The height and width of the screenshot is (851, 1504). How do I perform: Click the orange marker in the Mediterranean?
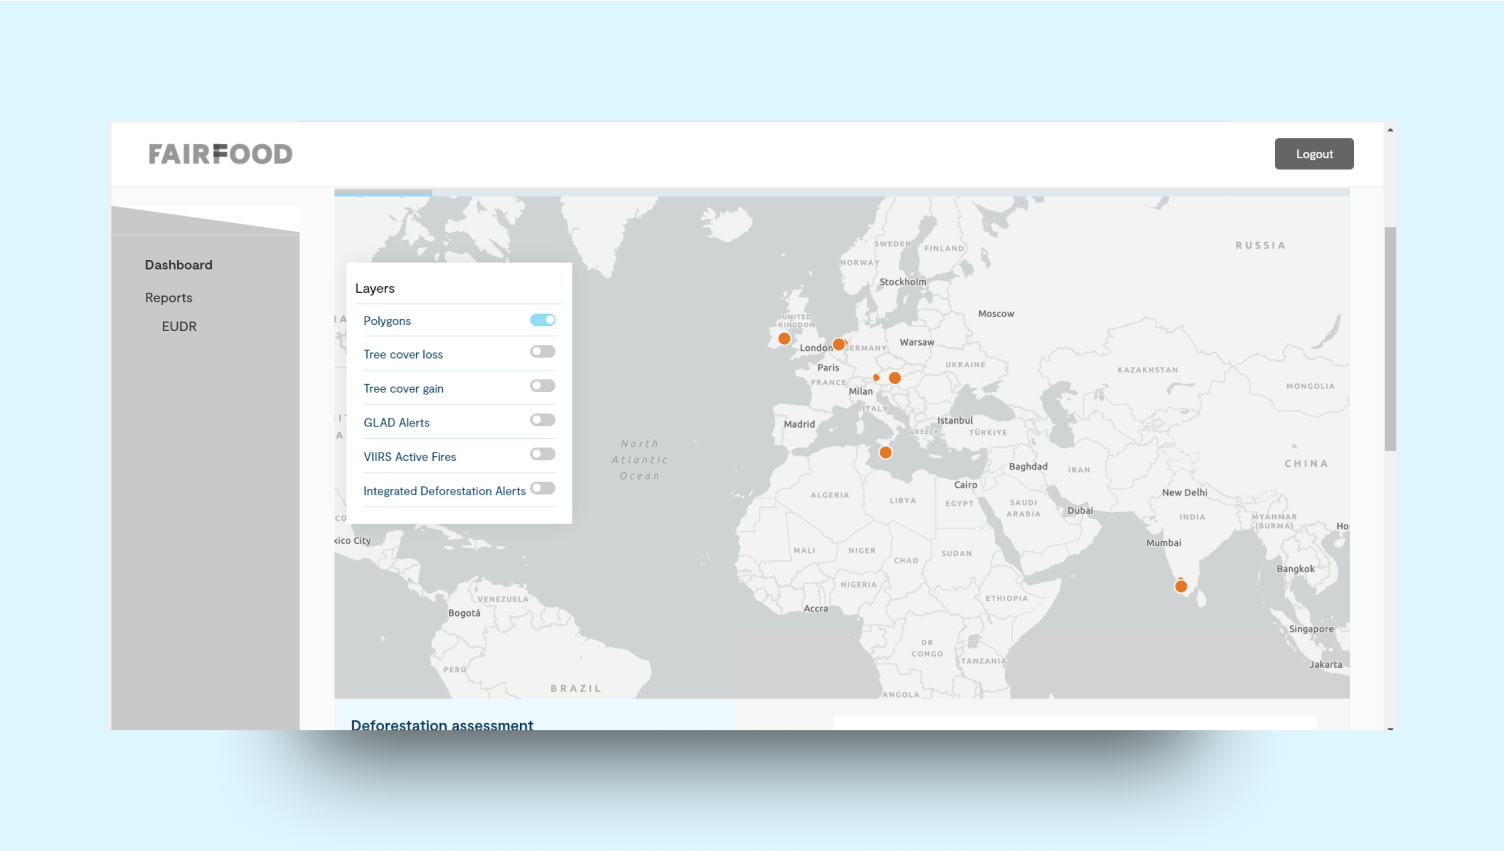click(x=885, y=453)
